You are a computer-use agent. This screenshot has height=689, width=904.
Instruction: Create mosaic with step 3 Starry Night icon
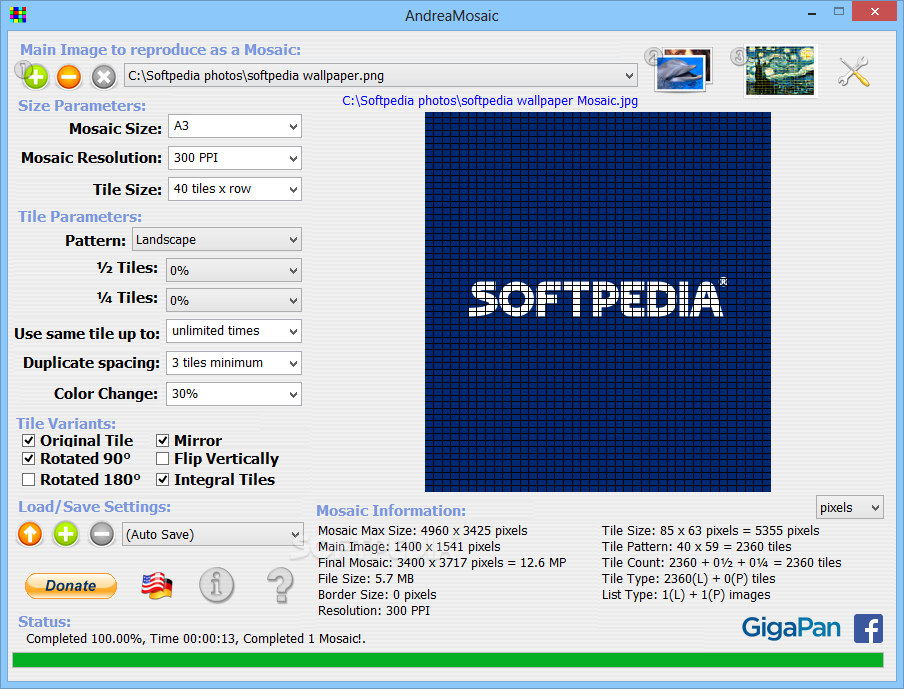[779, 70]
